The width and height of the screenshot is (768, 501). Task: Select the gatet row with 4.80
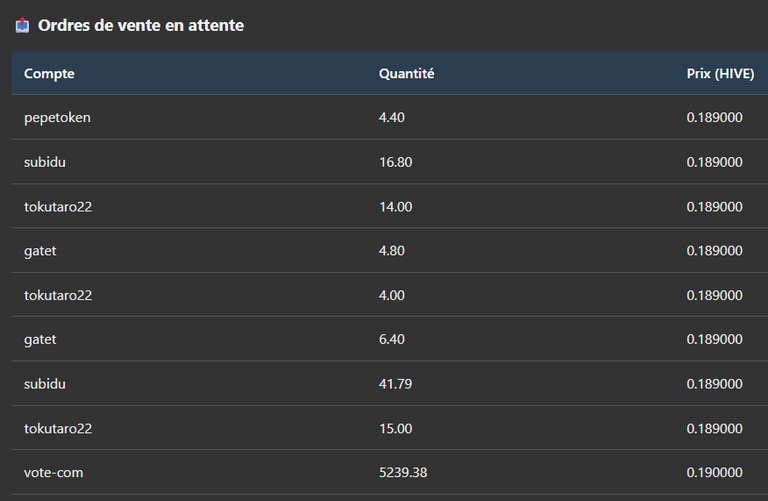pyautogui.click(x=389, y=250)
